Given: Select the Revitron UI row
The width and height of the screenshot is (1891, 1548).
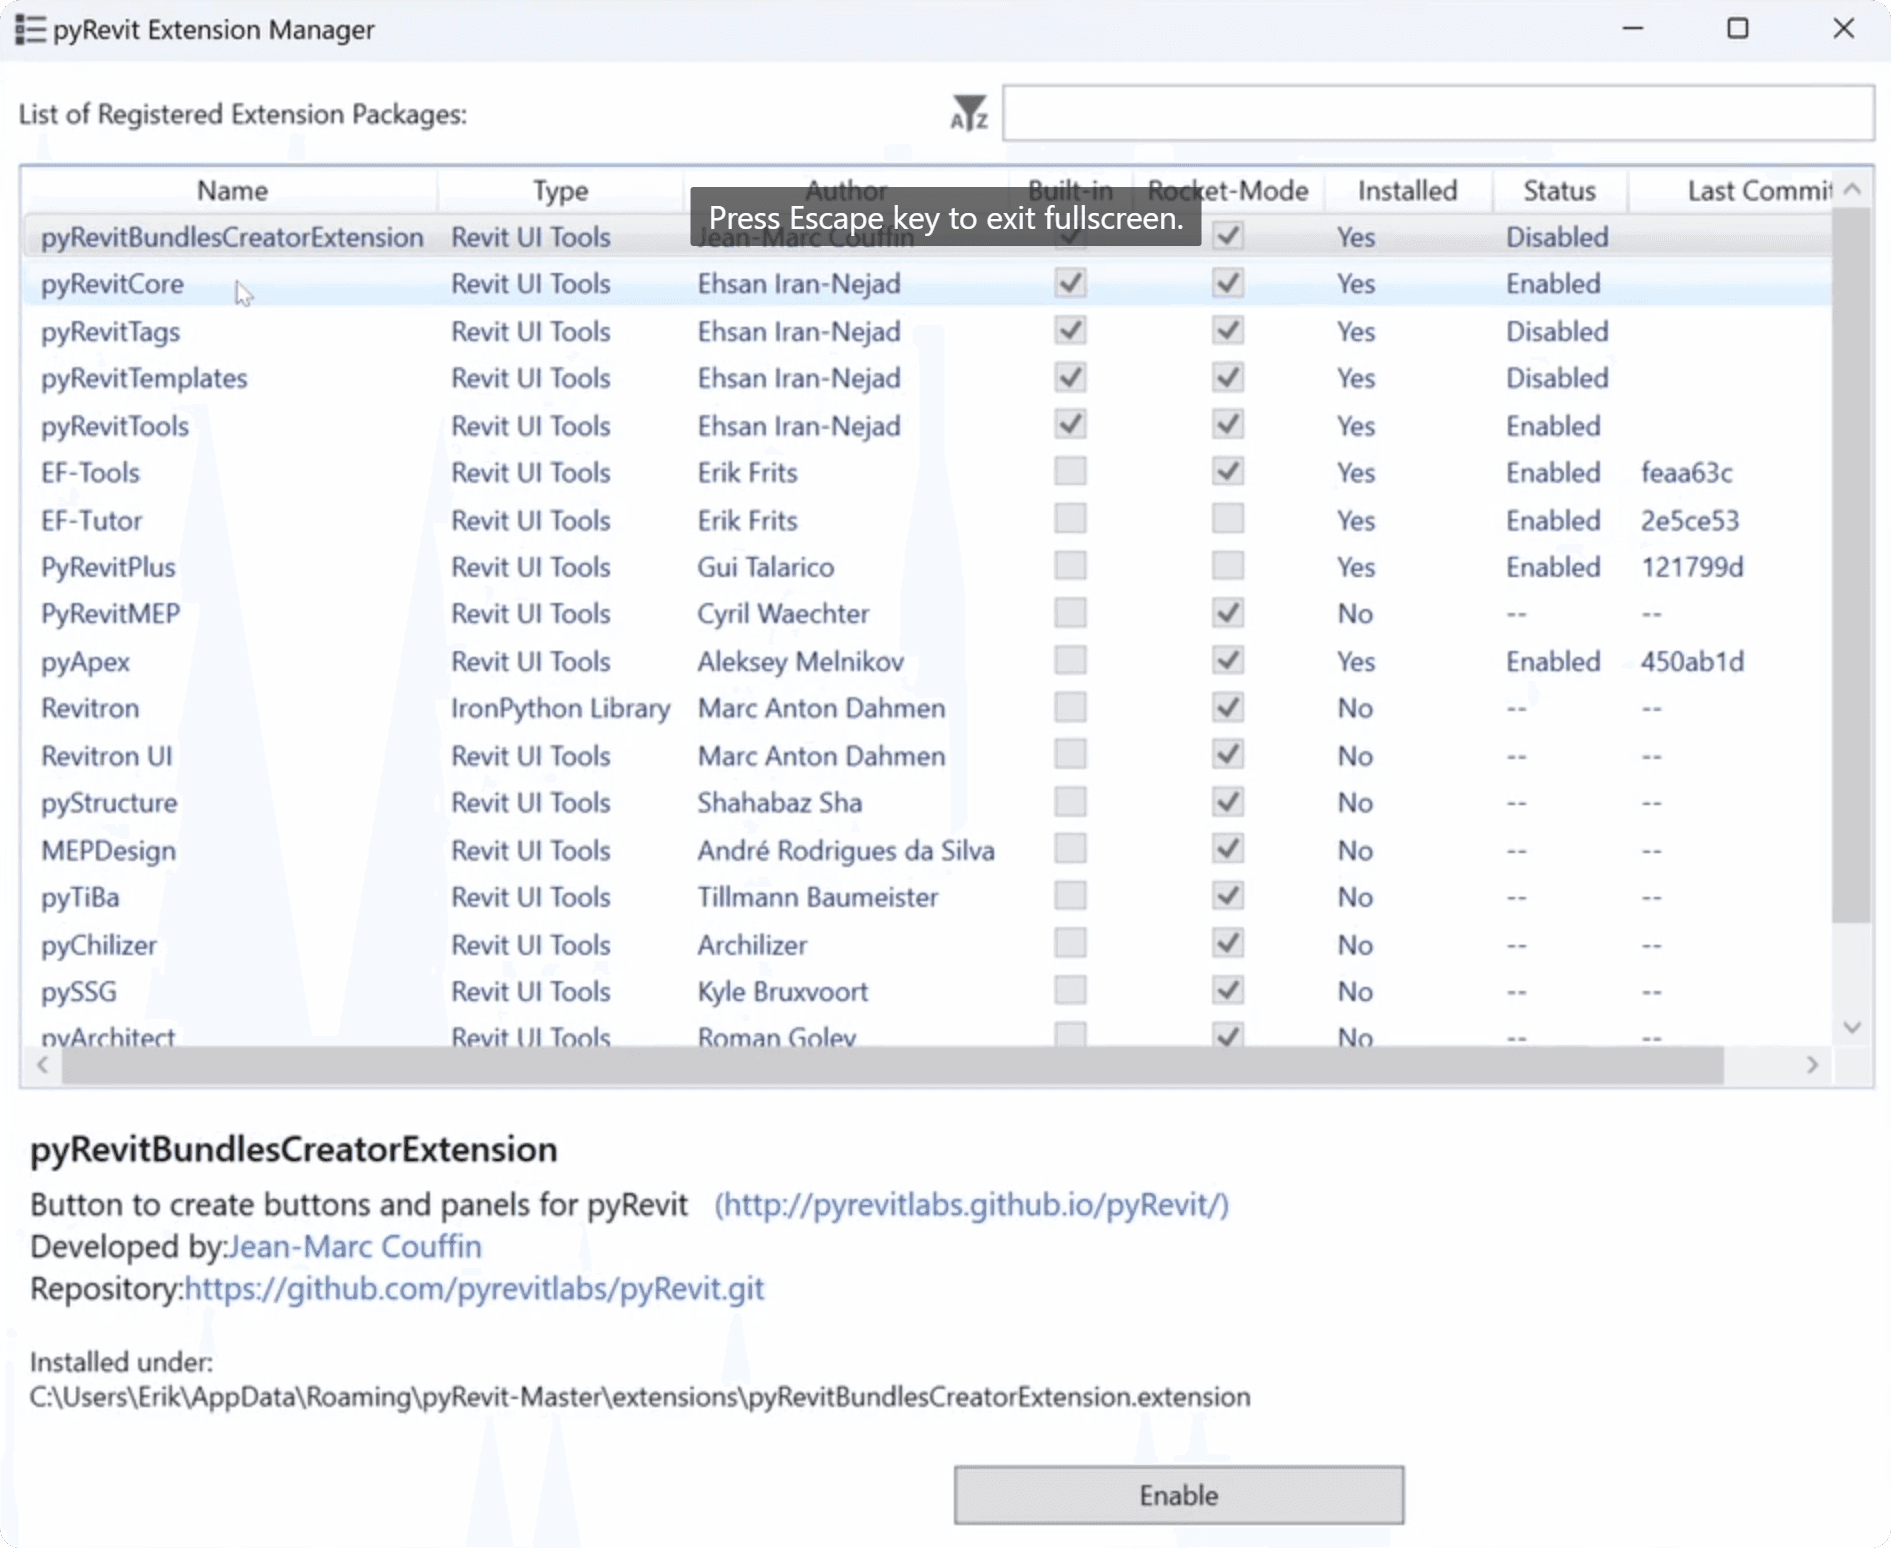Looking at the screenshot, I should tap(928, 755).
